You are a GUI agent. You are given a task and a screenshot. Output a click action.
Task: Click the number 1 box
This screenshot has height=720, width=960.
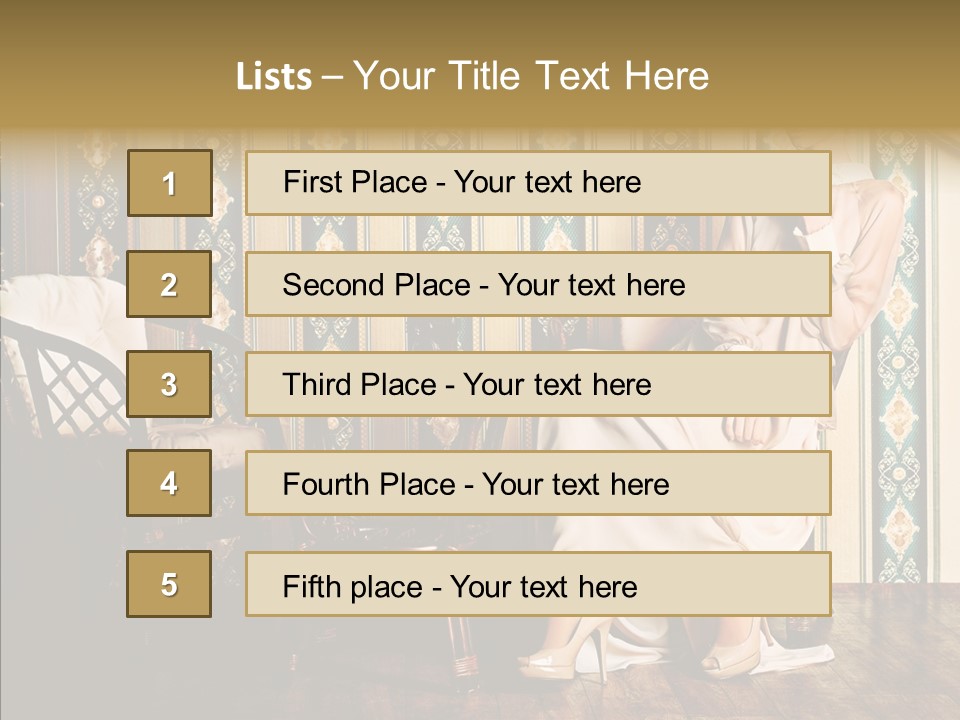point(169,183)
